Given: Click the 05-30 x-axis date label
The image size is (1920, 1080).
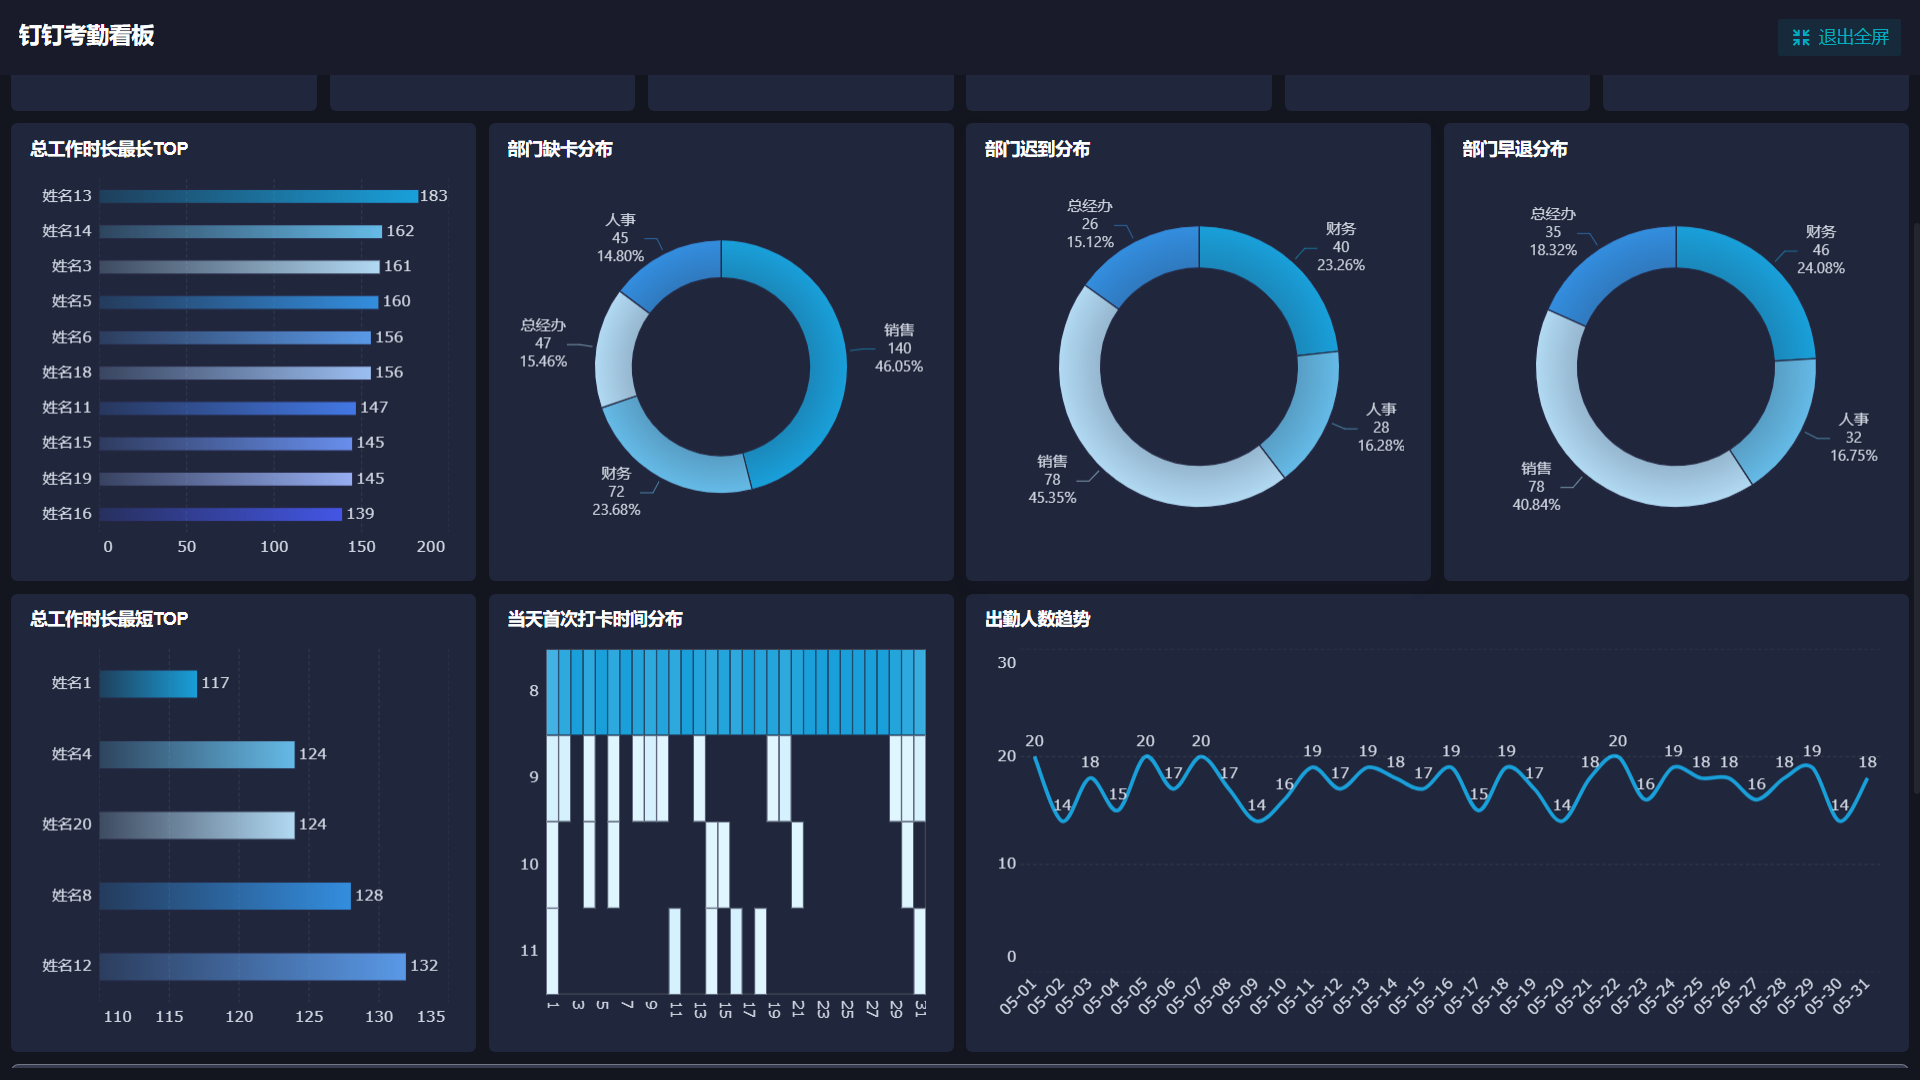Looking at the screenshot, I should pyautogui.click(x=1824, y=996).
